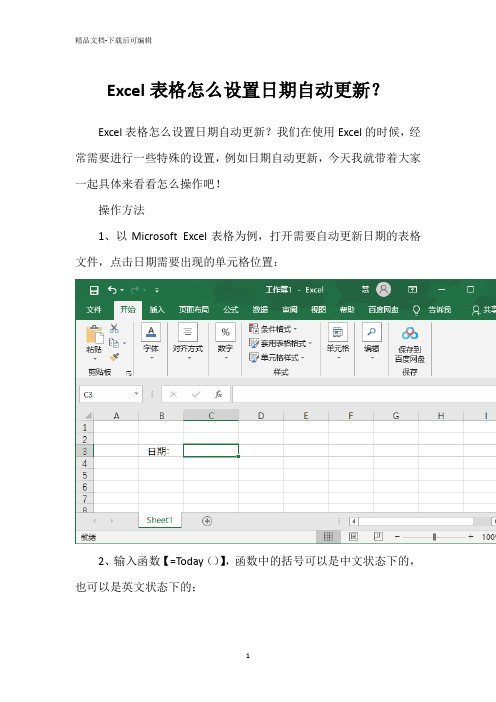This screenshot has height=702, width=496.
Task: Switch to the 页面布局 ribbon tab
Action: click(x=194, y=309)
